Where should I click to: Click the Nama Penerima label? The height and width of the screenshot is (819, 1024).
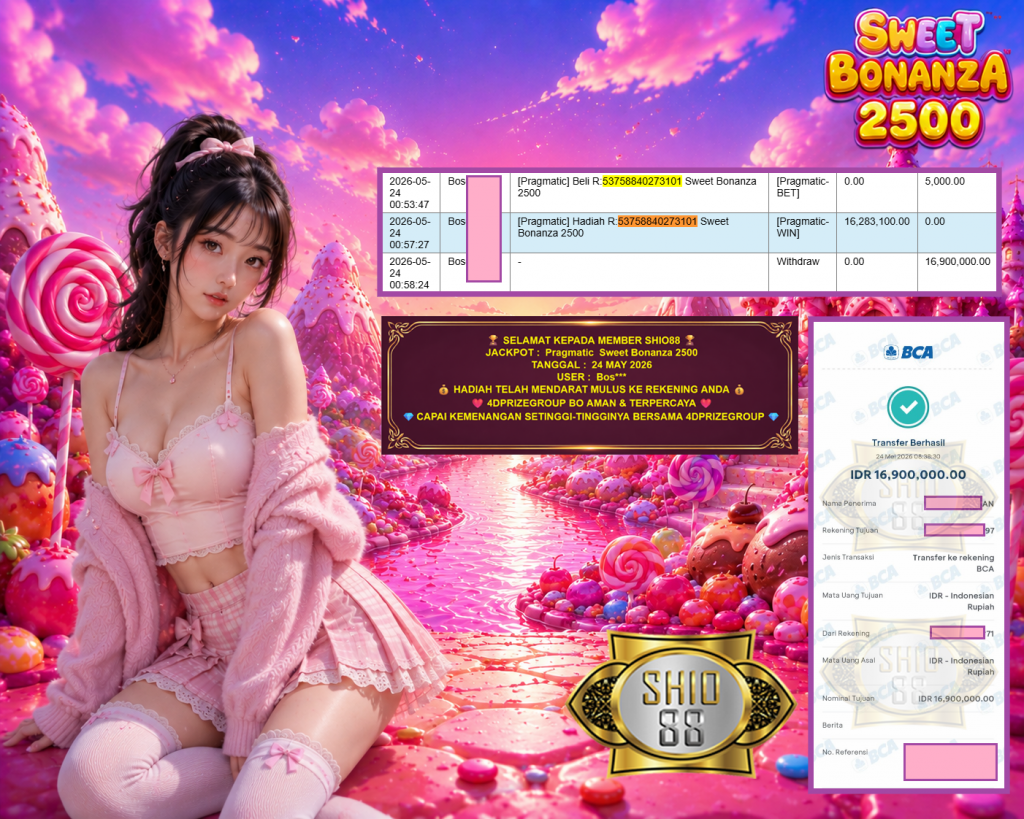pos(849,504)
